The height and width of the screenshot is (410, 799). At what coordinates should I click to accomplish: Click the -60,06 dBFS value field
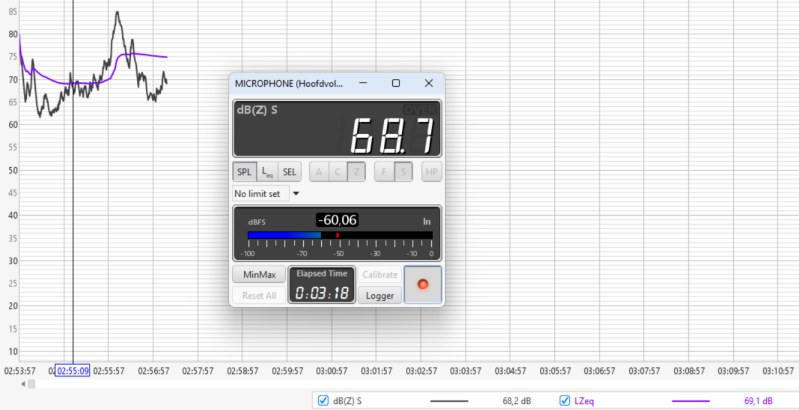point(338,220)
